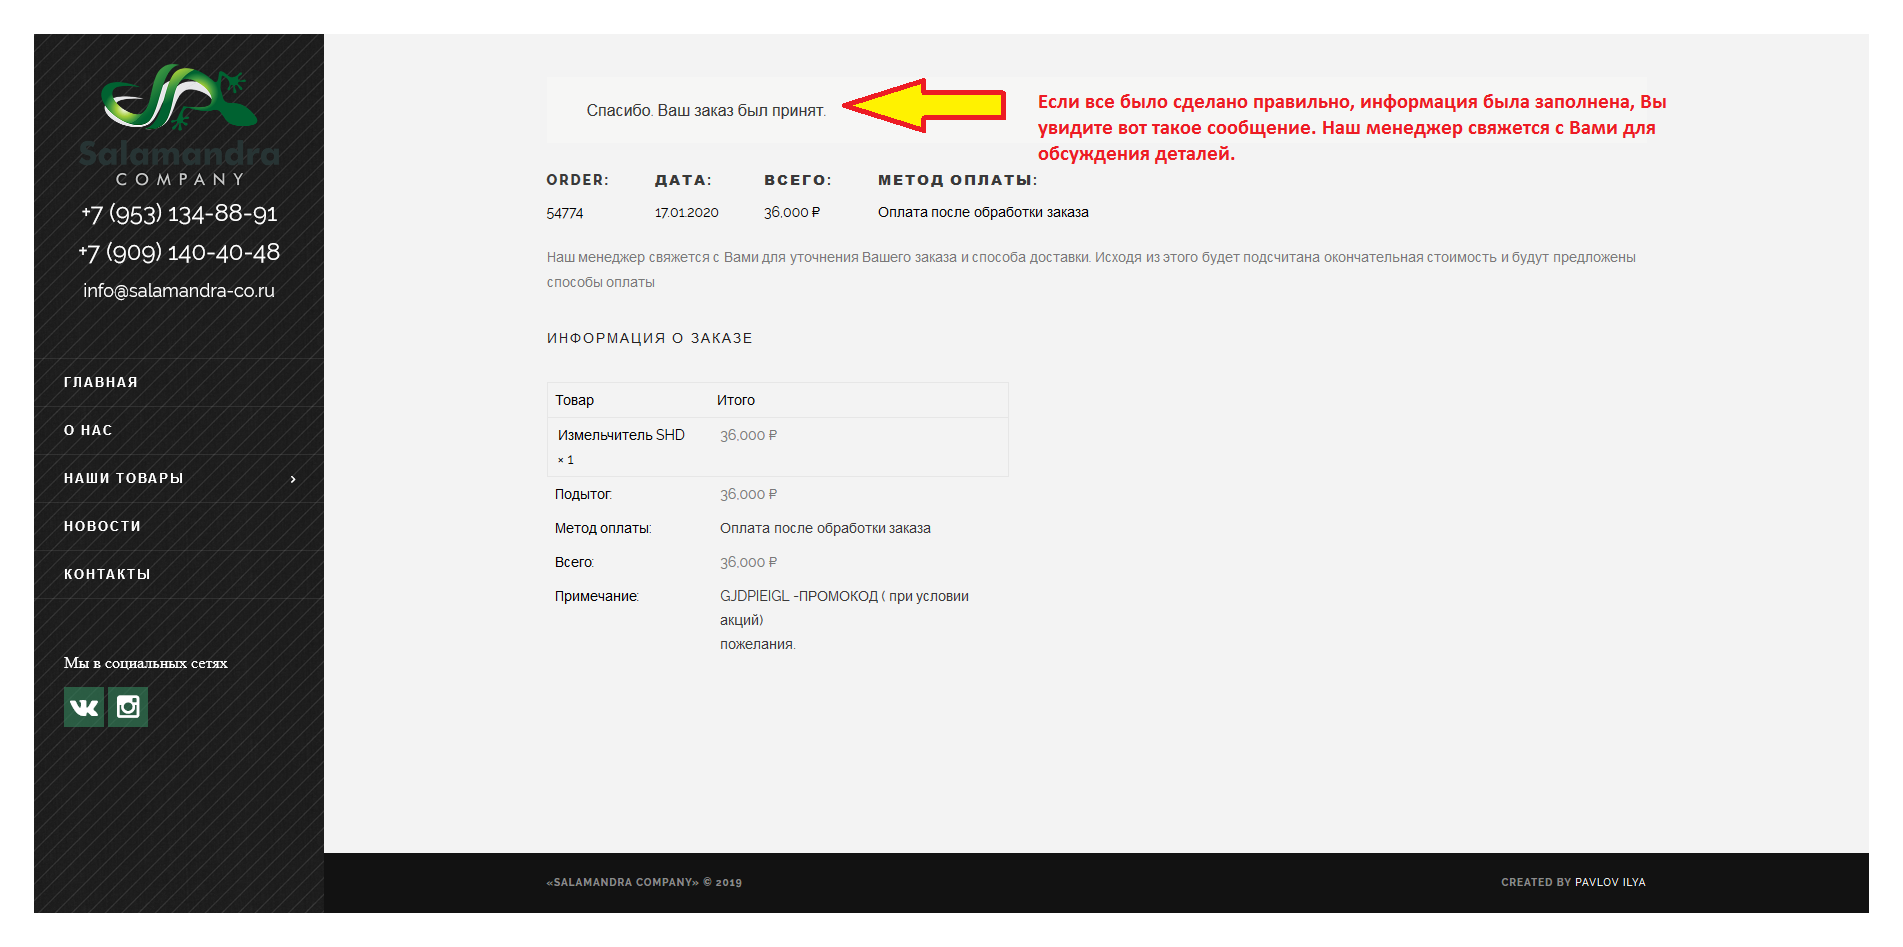The width and height of the screenshot is (1903, 947).
Task: Click the Salamandra Company lizard logo
Action: [x=179, y=124]
